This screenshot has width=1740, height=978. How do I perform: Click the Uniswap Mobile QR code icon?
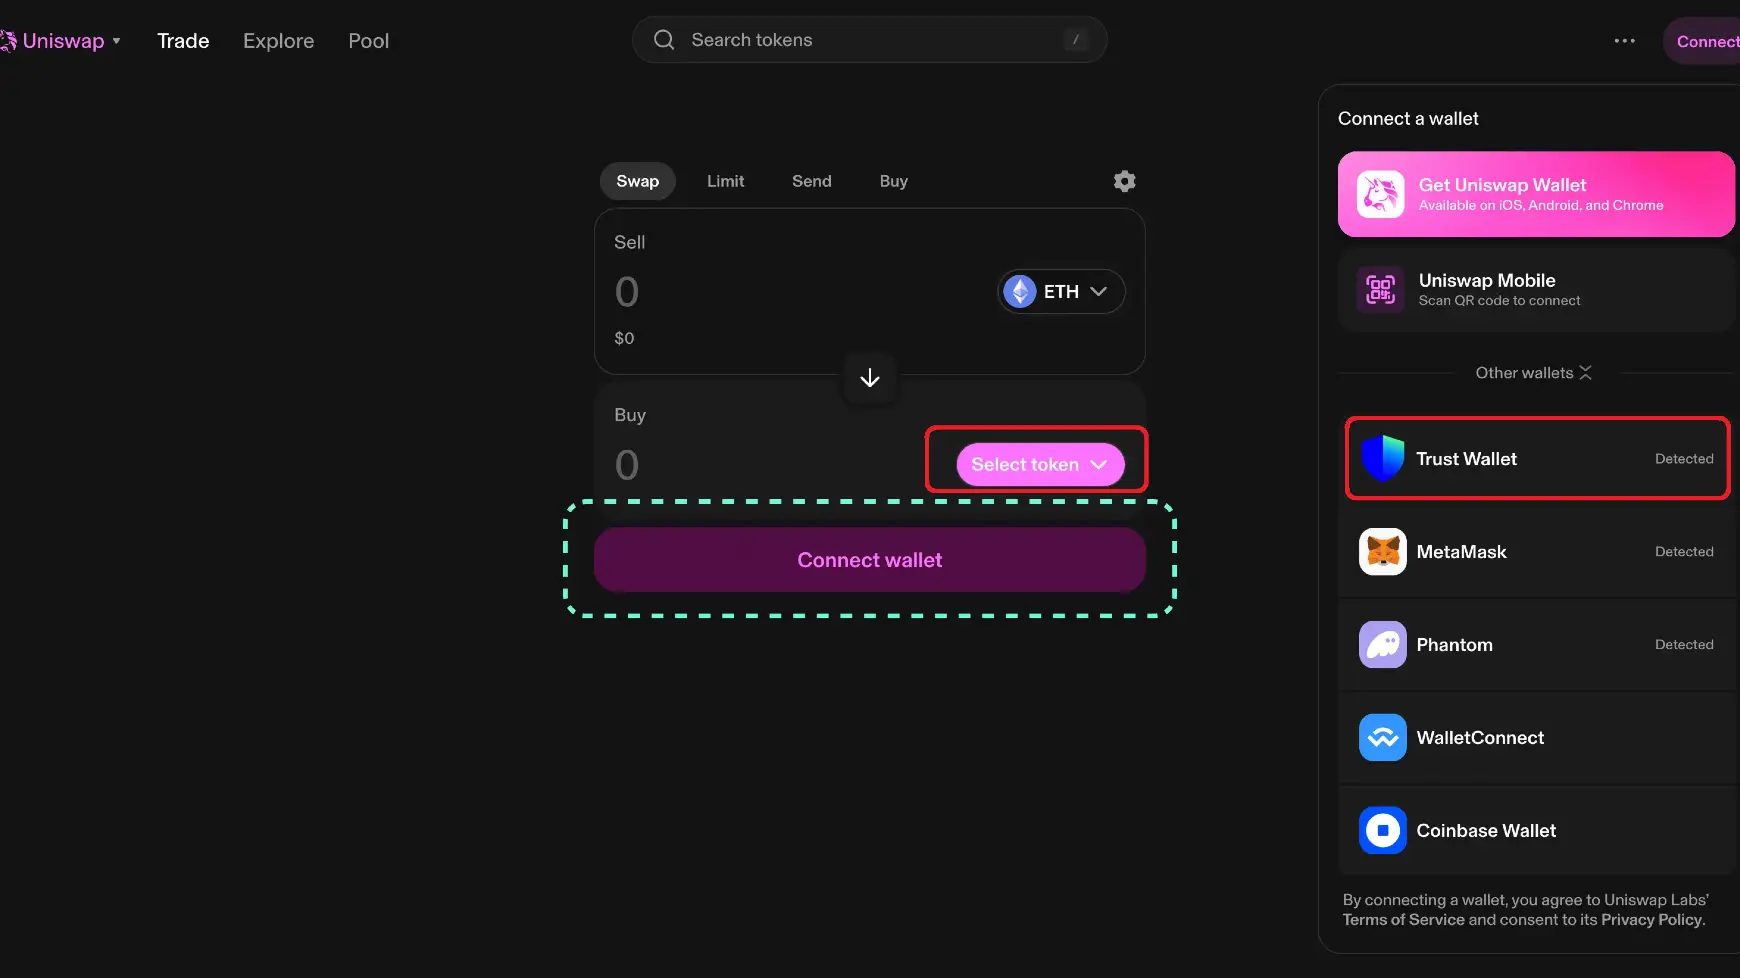tap(1381, 290)
